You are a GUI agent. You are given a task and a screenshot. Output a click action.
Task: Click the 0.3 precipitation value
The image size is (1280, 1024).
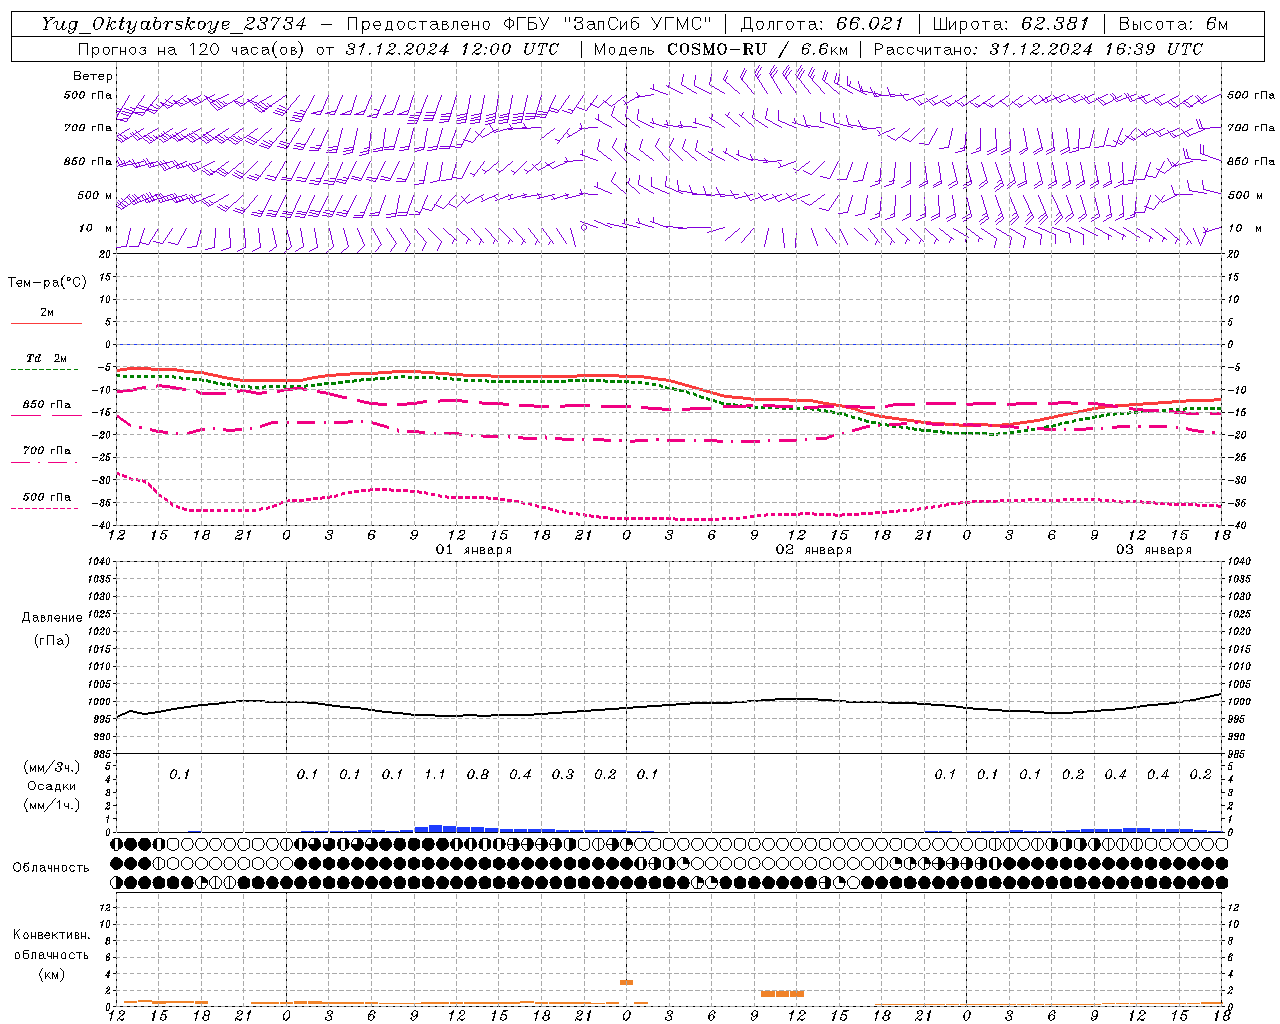pos(563,775)
